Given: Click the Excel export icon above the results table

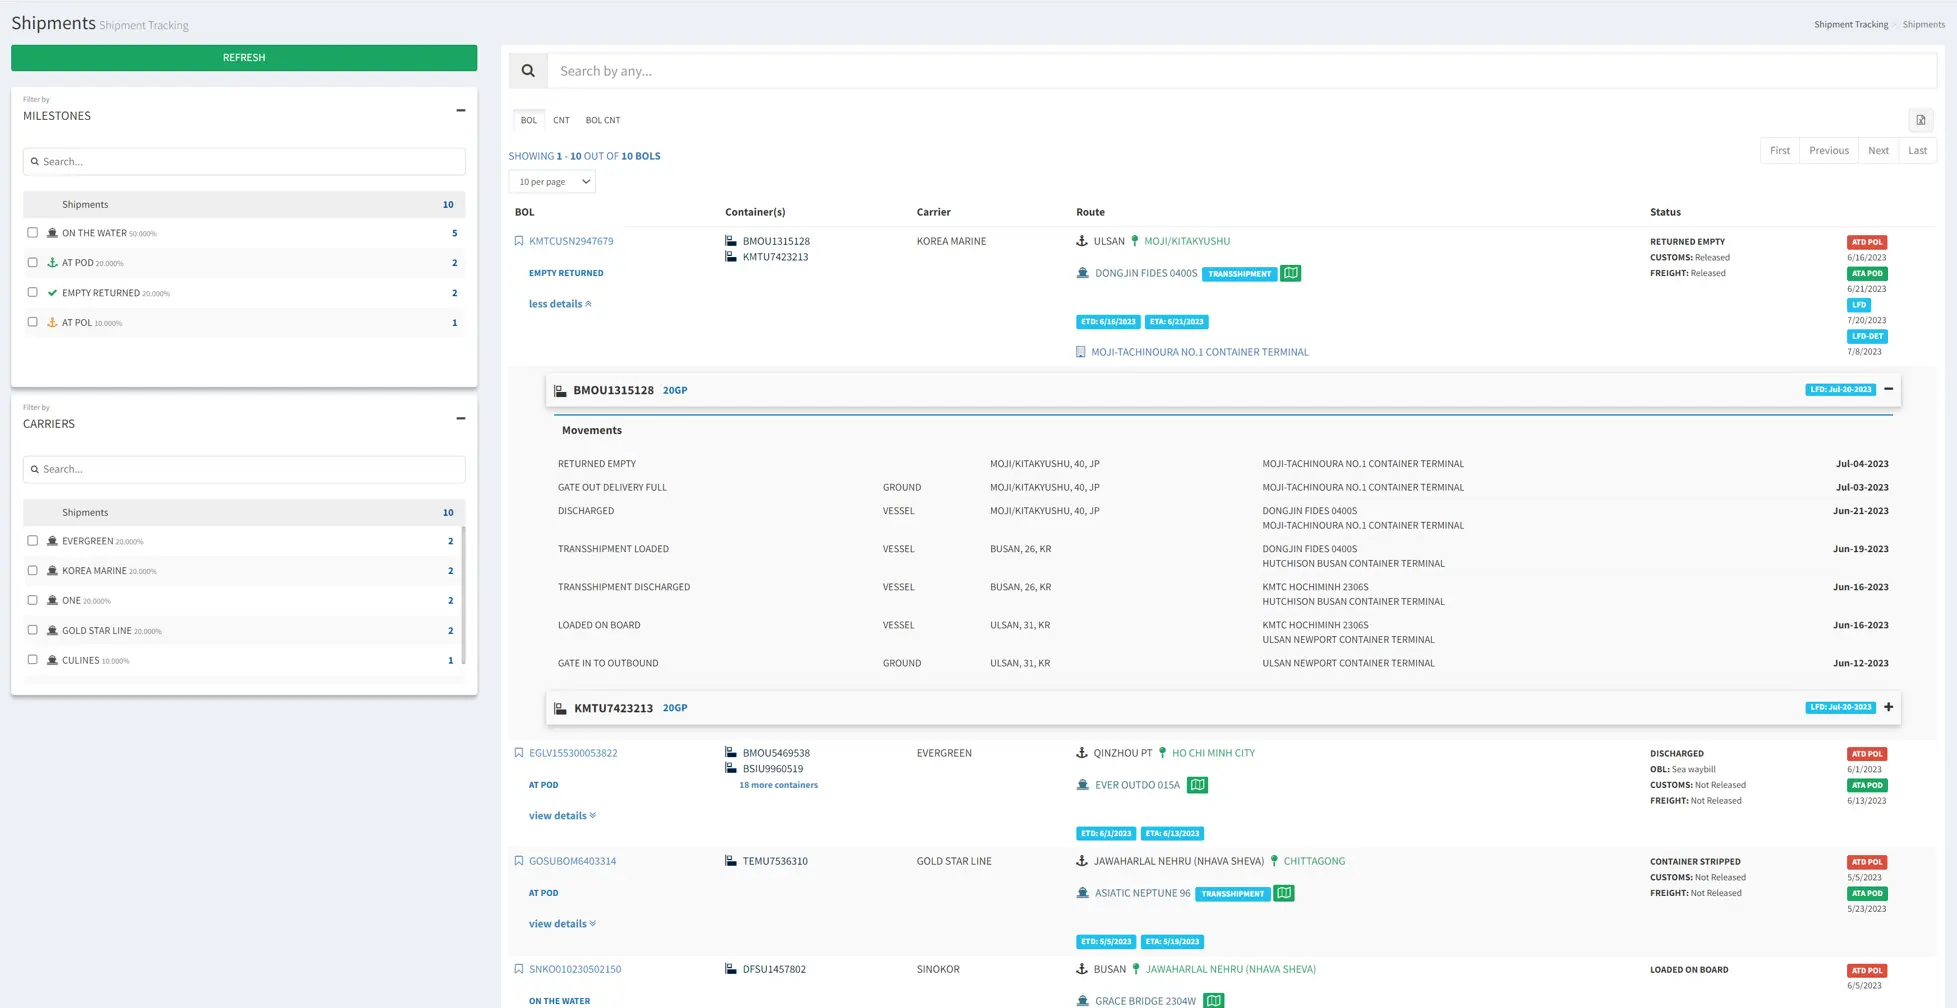Looking at the screenshot, I should point(1920,120).
